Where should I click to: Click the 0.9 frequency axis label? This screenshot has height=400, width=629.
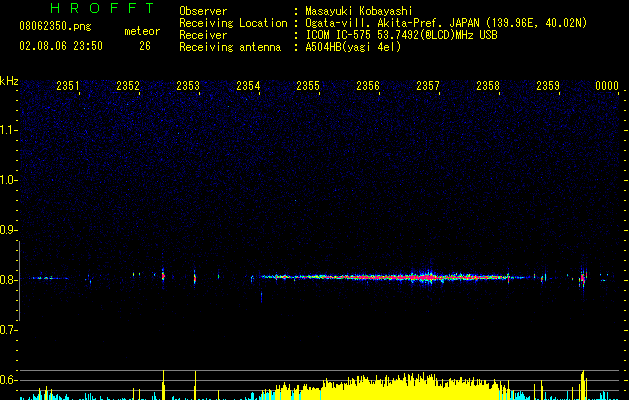tap(8, 230)
